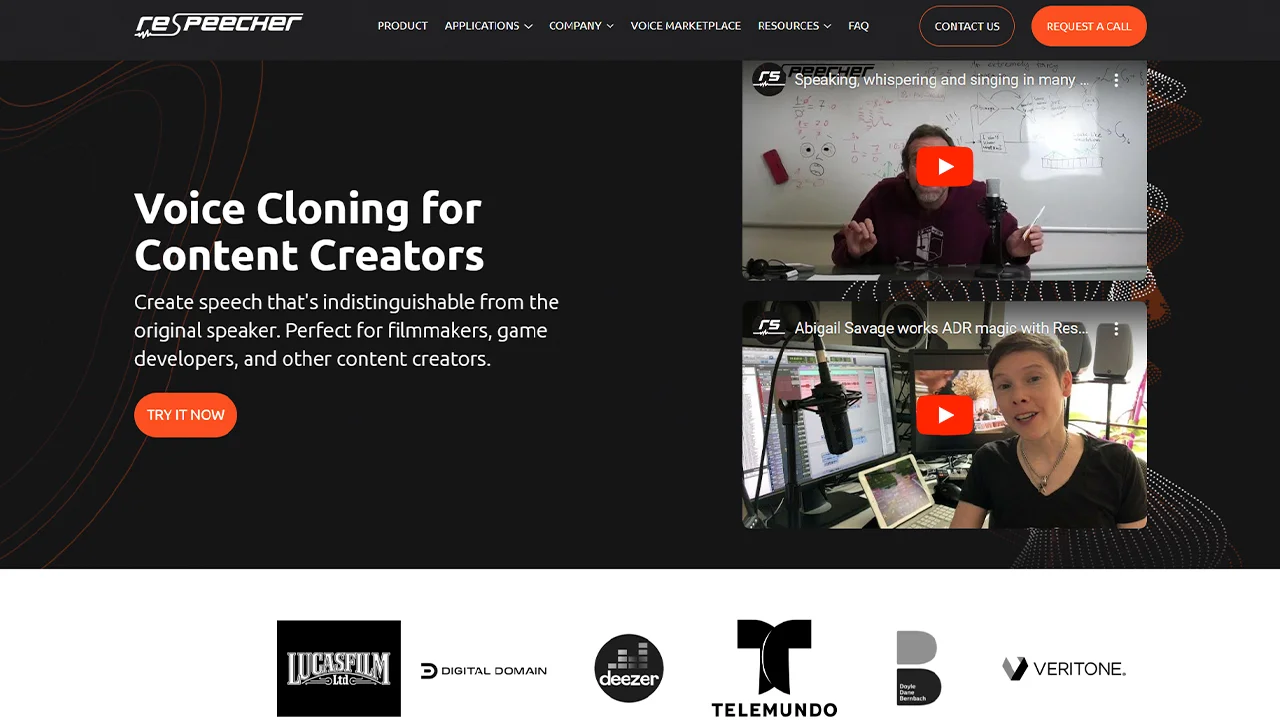Expand the Resources dropdown menu
The height and width of the screenshot is (720, 1280).
click(x=794, y=26)
